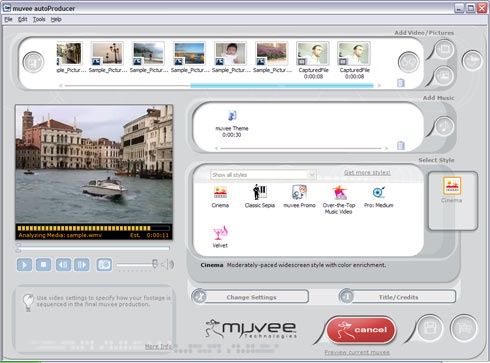
Task: Click the muvee Theme music item
Action: tap(232, 124)
